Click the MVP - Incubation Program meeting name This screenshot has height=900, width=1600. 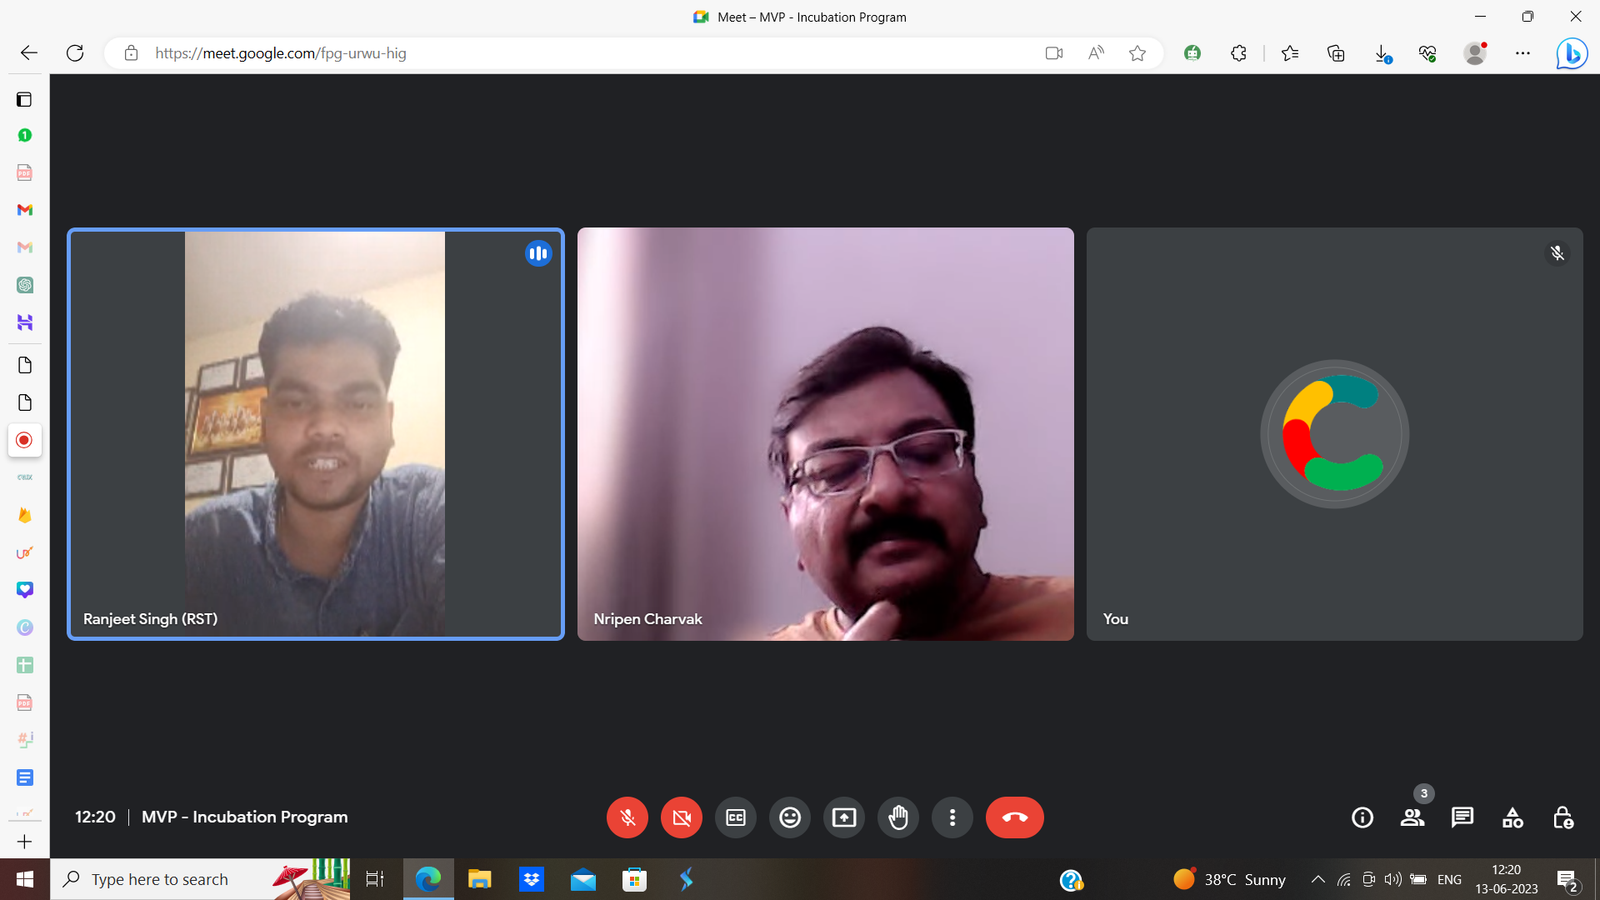(x=245, y=817)
